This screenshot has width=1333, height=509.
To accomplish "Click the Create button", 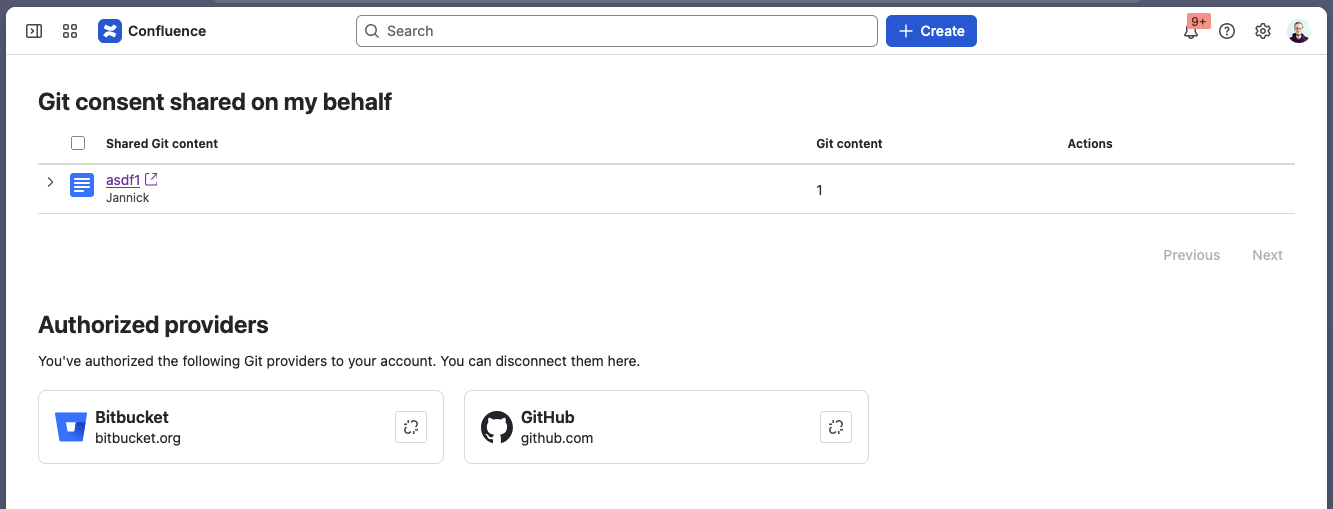I will coord(931,31).
